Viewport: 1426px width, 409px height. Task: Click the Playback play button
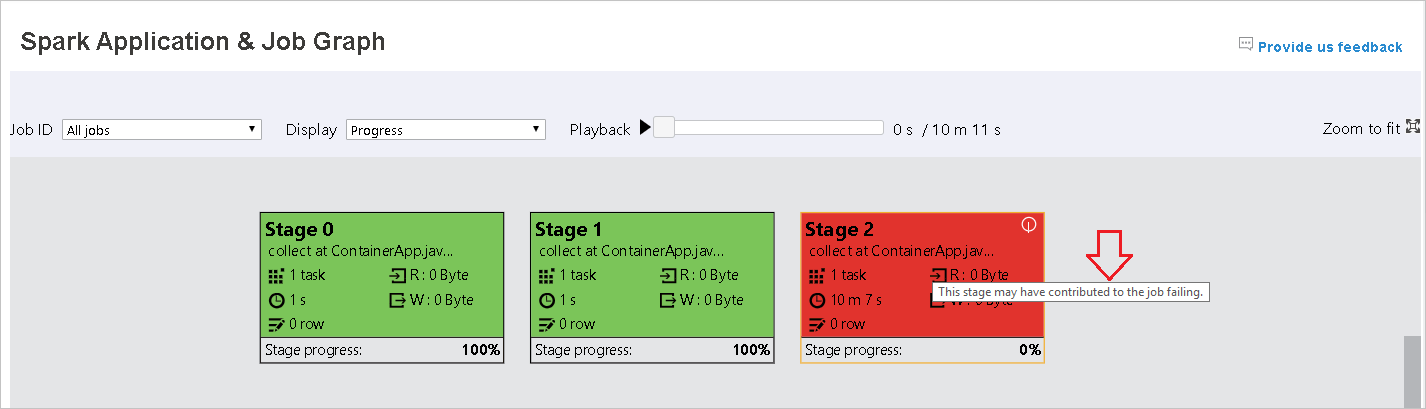(645, 128)
